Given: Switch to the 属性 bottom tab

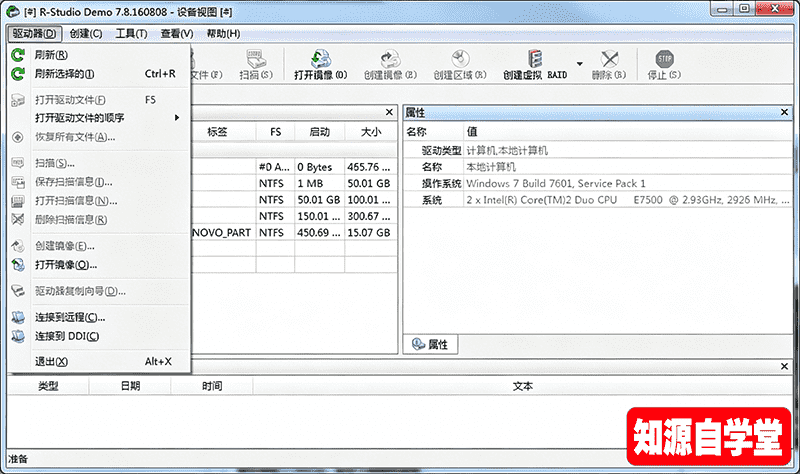Looking at the screenshot, I should [x=430, y=344].
